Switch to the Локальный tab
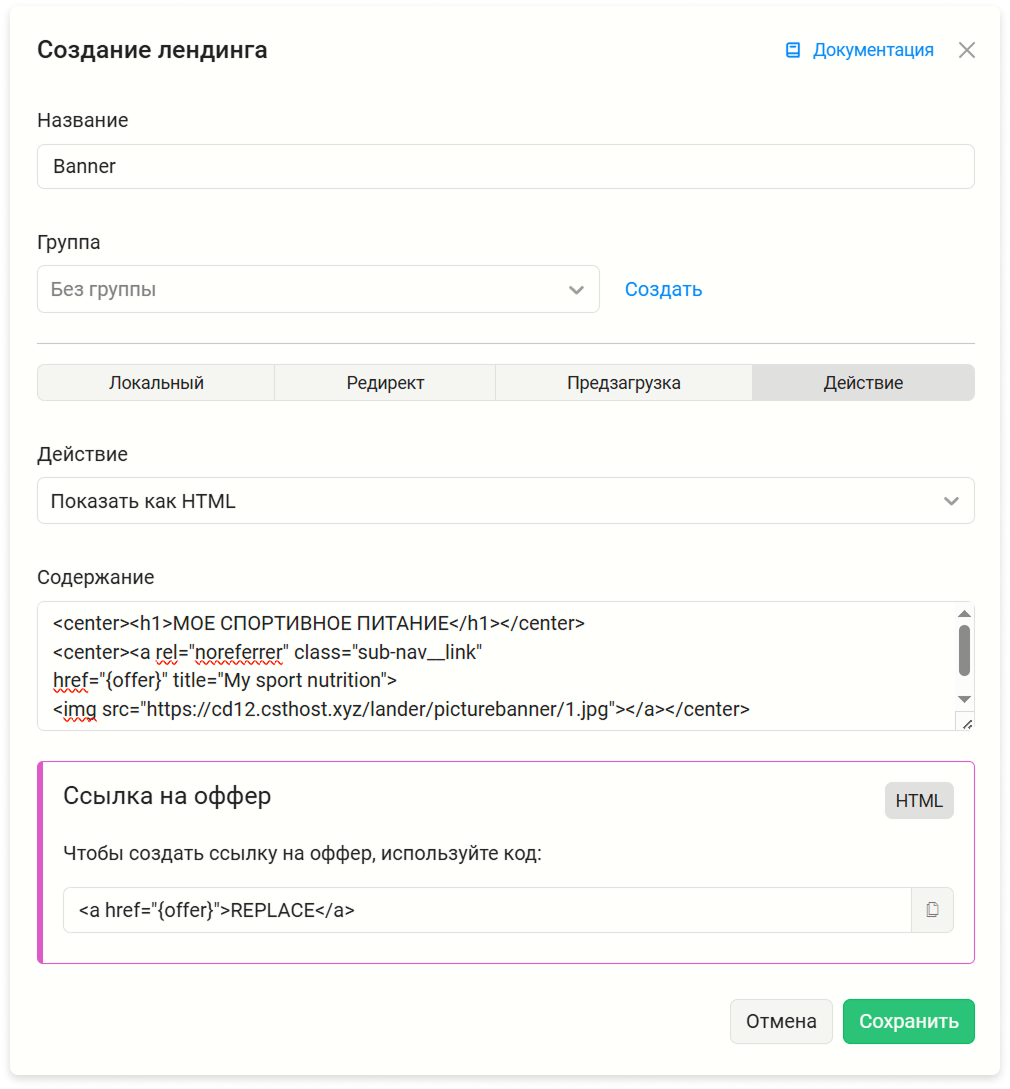1010x1089 pixels. pyautogui.click(x=156, y=383)
